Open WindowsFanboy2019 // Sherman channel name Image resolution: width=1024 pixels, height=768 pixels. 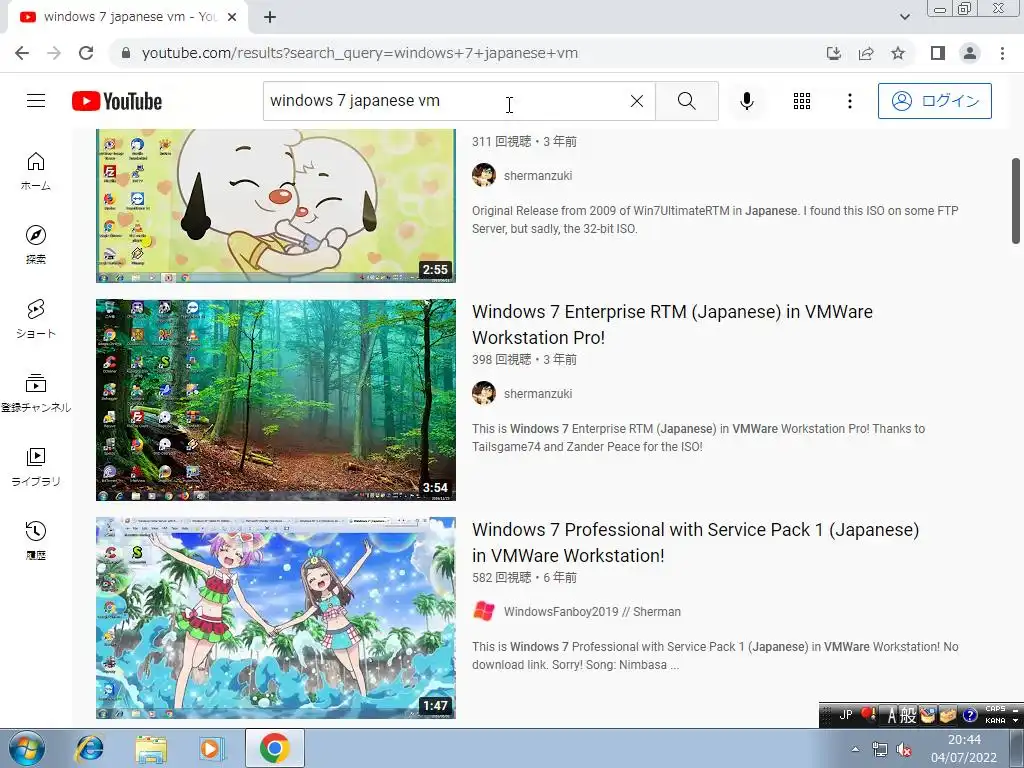pos(592,612)
